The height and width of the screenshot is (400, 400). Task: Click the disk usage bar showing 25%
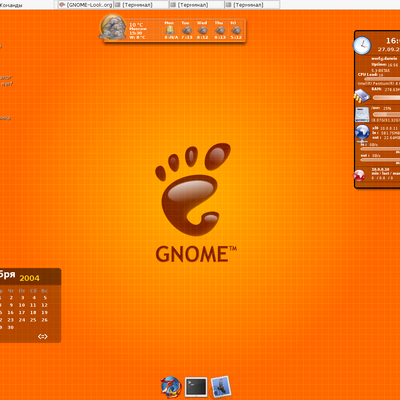386,114
